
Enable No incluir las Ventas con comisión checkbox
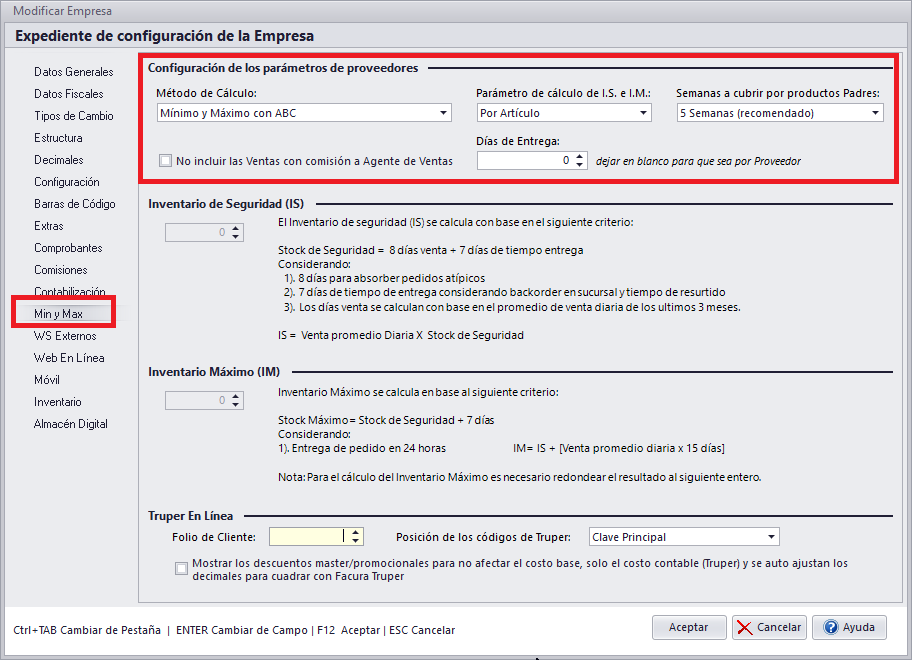[165, 160]
